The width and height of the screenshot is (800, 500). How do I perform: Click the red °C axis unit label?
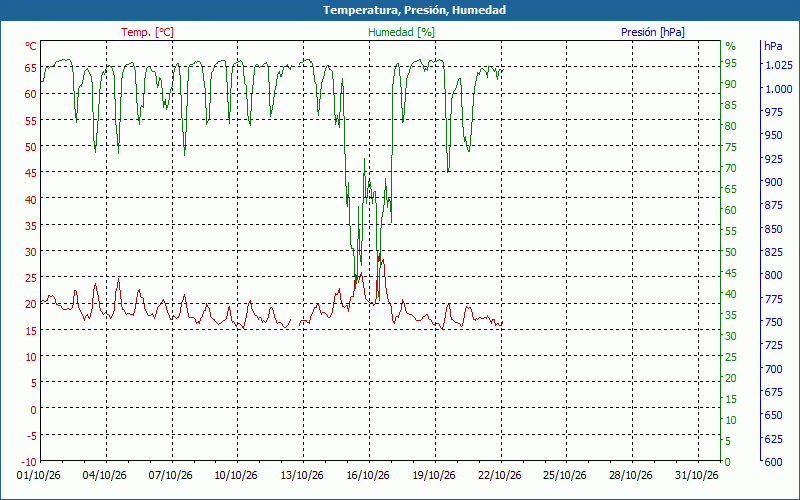[x=31, y=46]
